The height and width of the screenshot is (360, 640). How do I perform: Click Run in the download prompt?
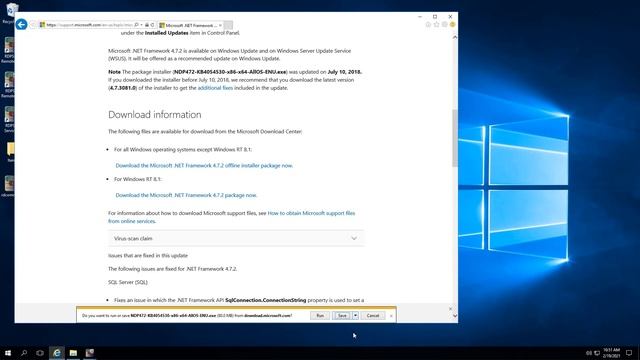320,316
